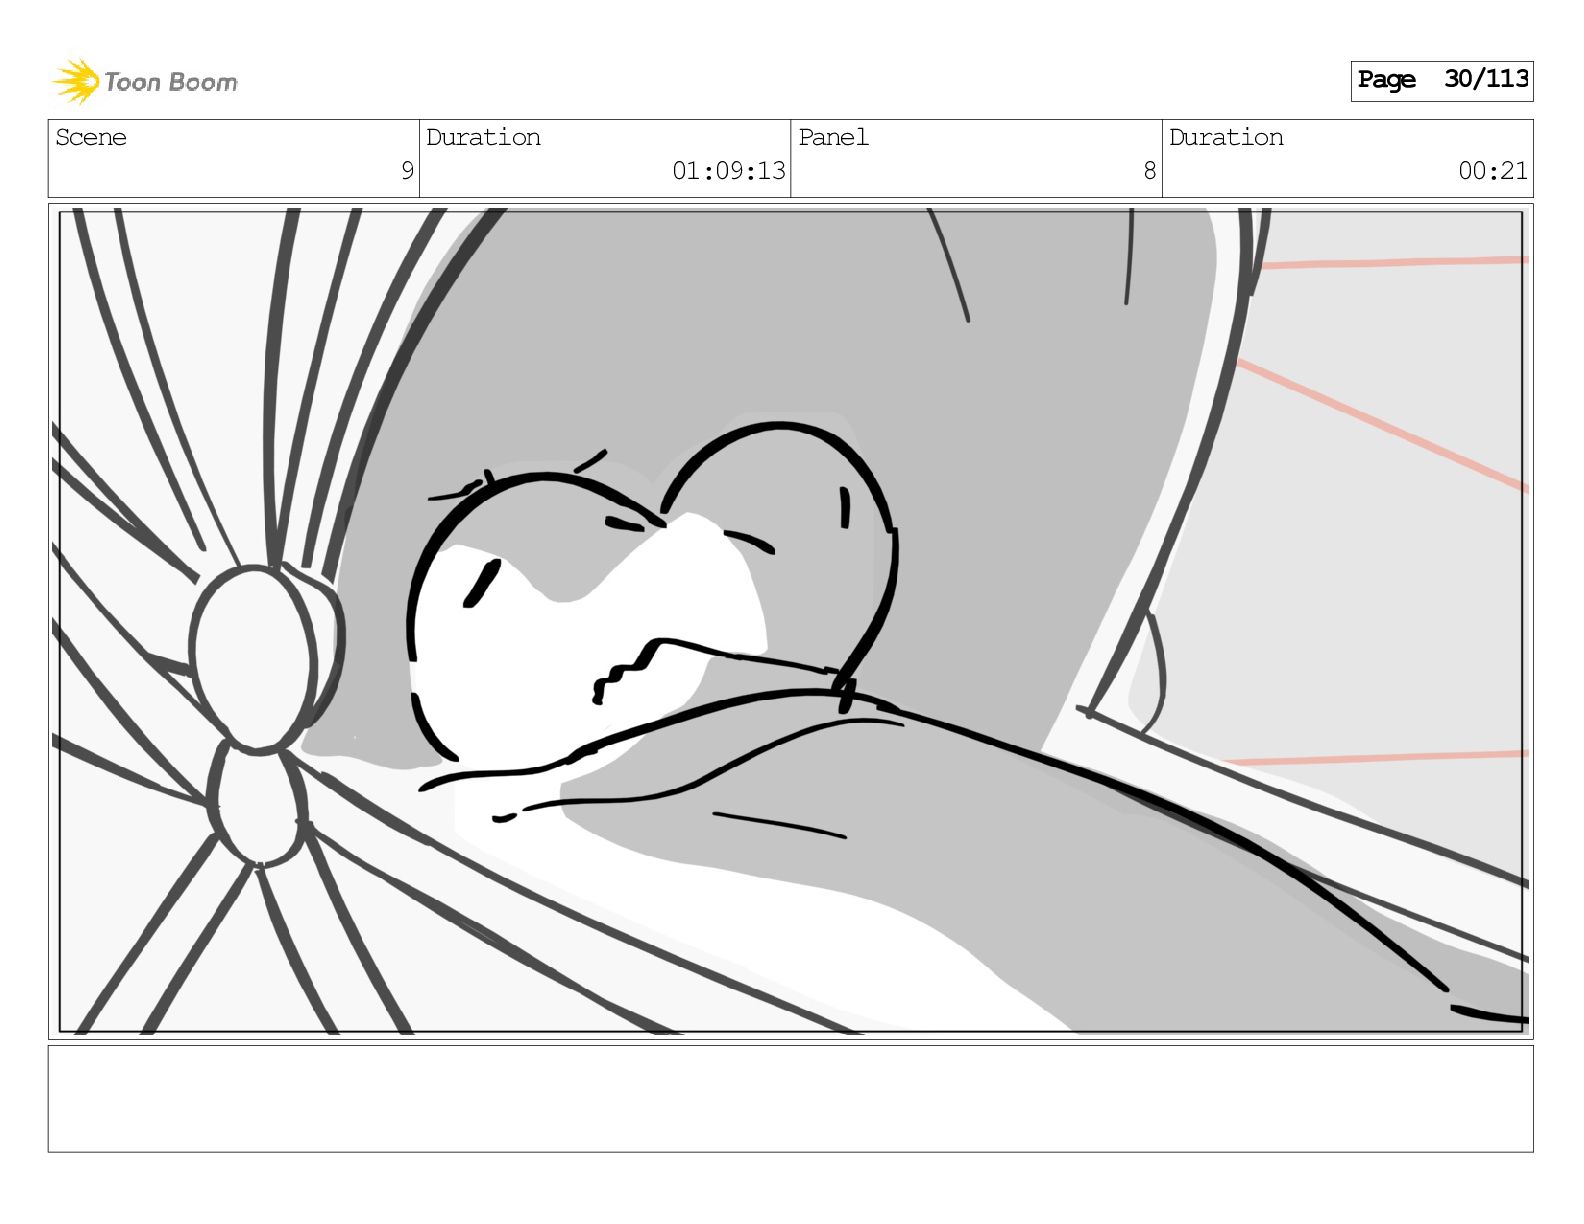Select panel number 8 value
1584x1224 pixels.
coord(1150,171)
